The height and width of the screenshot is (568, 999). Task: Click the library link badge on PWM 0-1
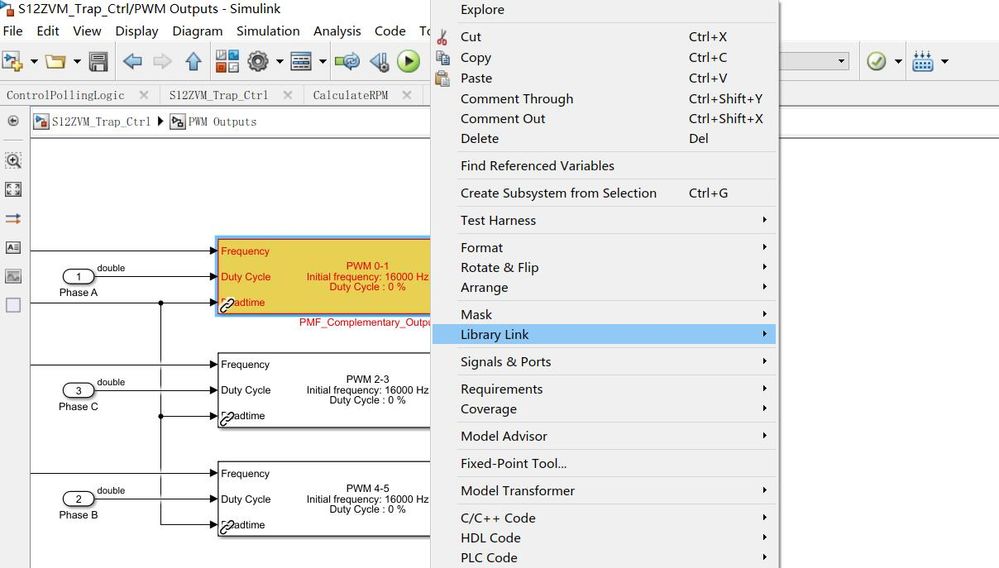pos(227,306)
